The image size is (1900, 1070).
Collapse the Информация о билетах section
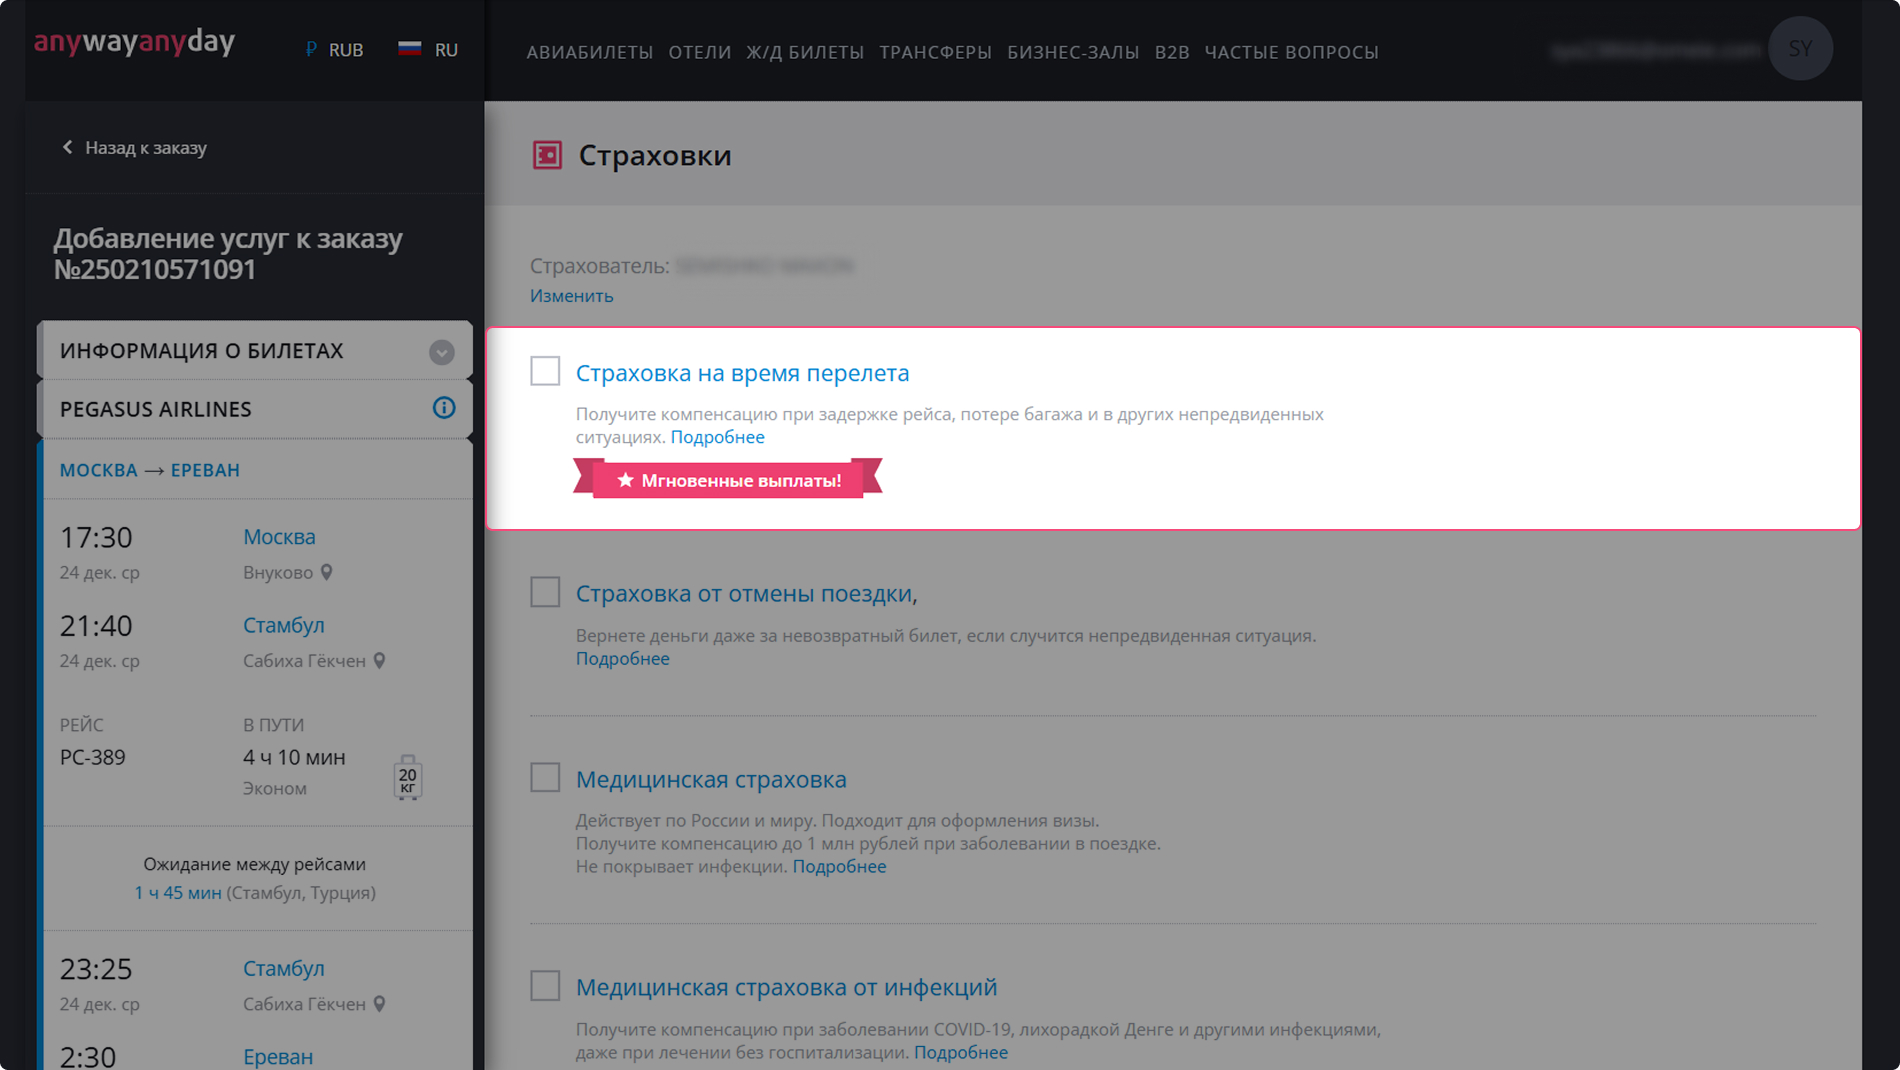pyautogui.click(x=441, y=352)
